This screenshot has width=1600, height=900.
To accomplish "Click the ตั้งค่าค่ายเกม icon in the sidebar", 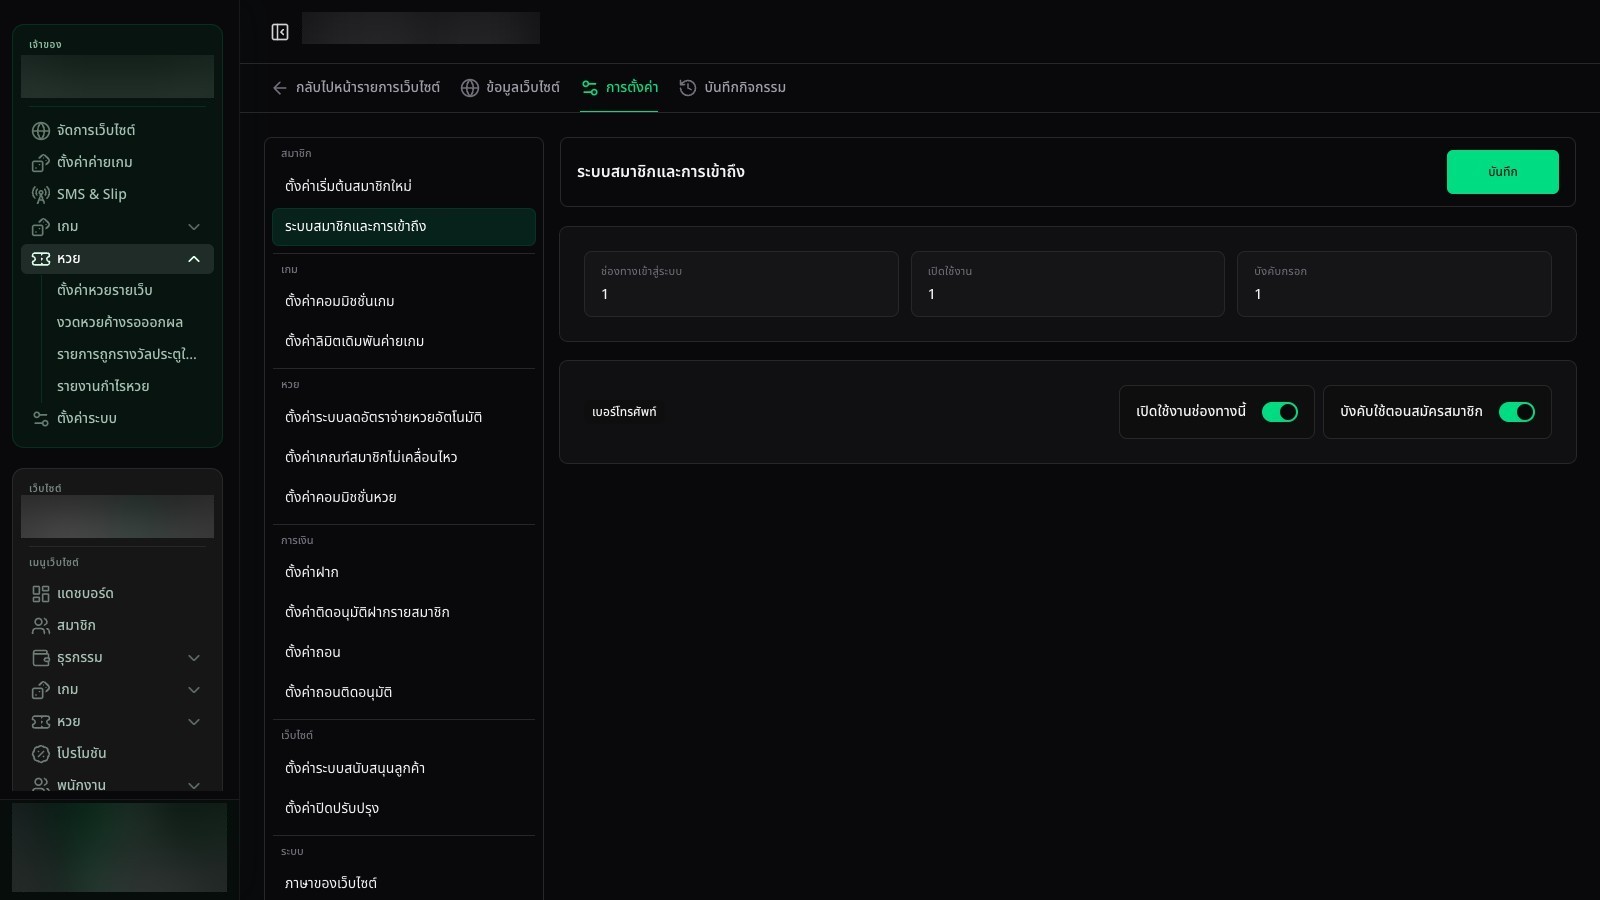I will tap(41, 163).
